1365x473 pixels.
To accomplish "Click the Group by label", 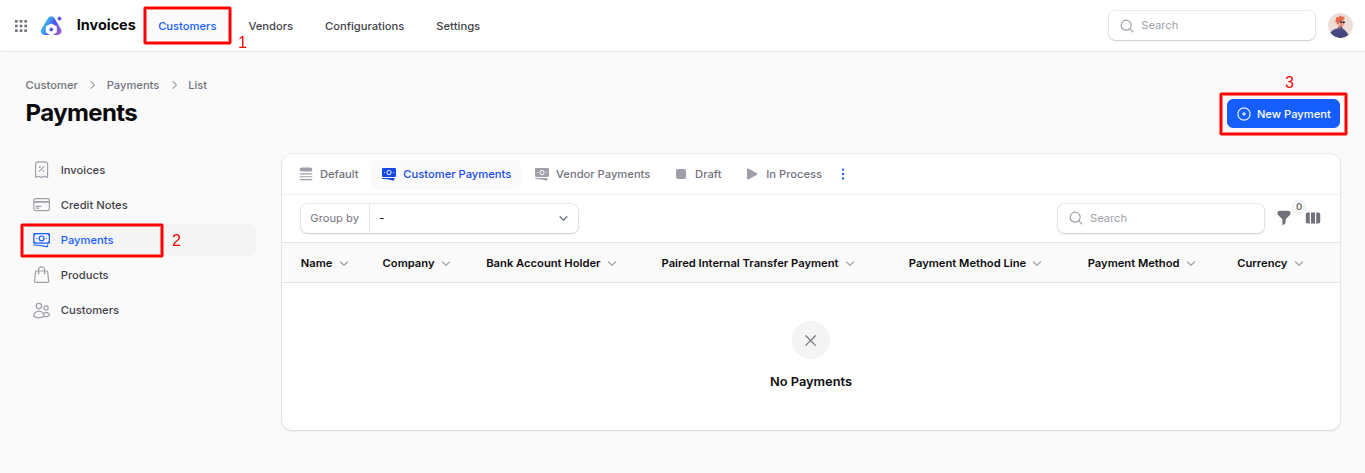I will [335, 218].
